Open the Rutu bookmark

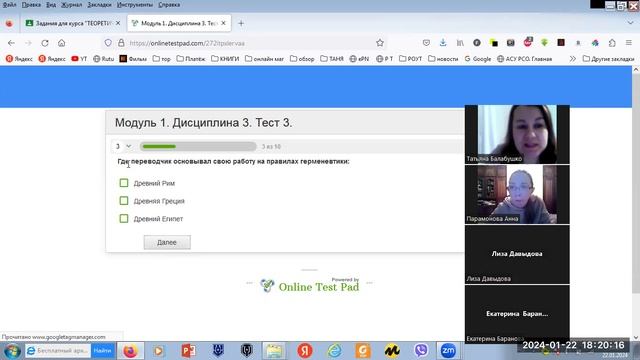pyautogui.click(x=103, y=59)
